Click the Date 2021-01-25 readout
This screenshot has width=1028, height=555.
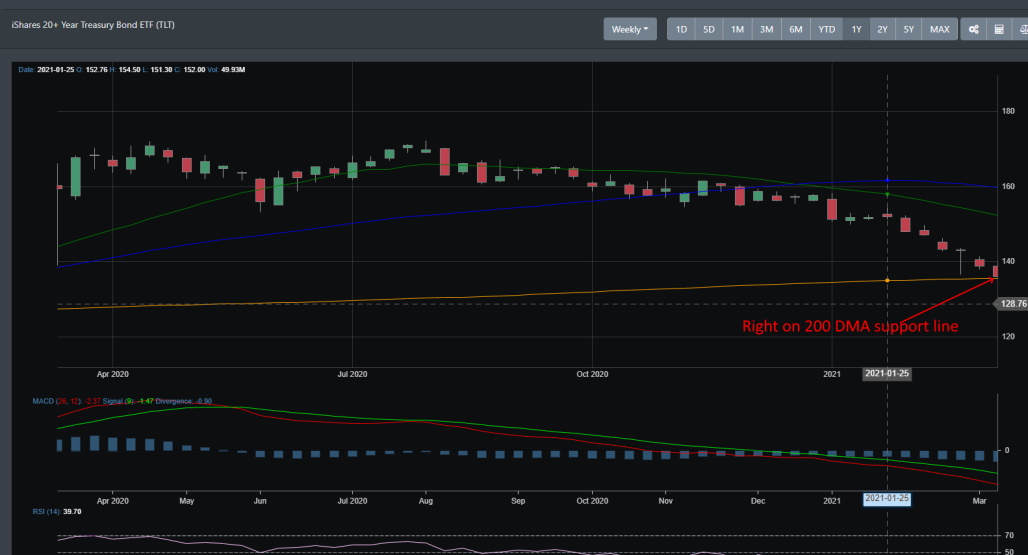coord(47,69)
